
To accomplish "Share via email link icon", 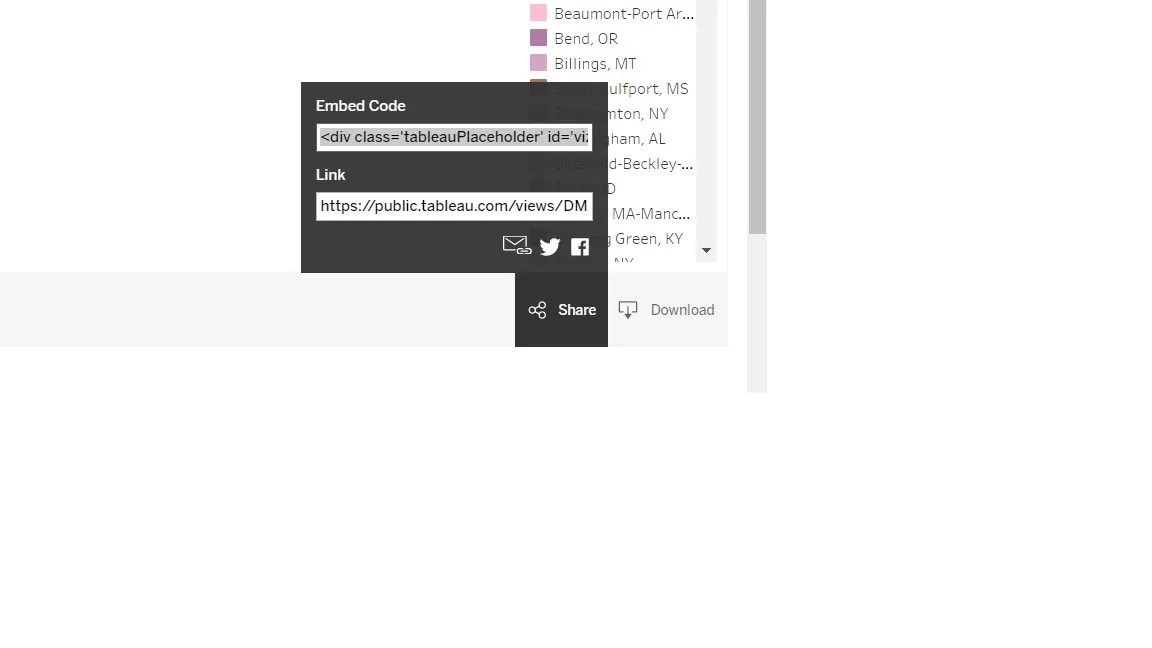I will pyautogui.click(x=516, y=245).
